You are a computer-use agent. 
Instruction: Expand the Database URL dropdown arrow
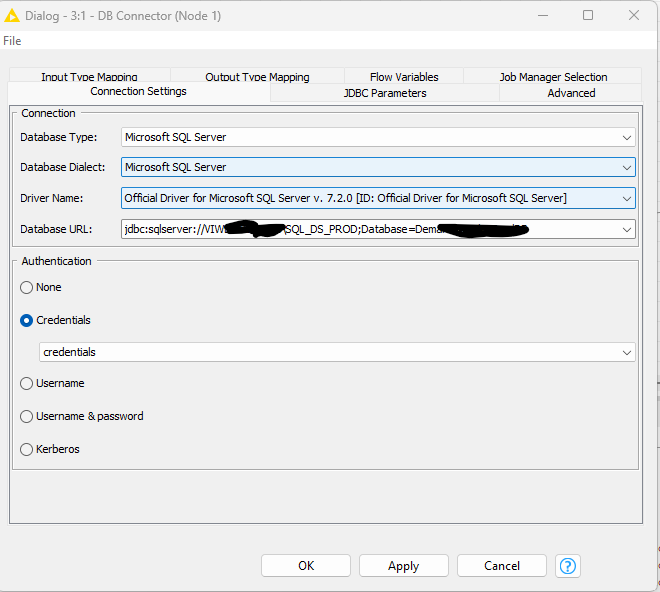click(627, 229)
